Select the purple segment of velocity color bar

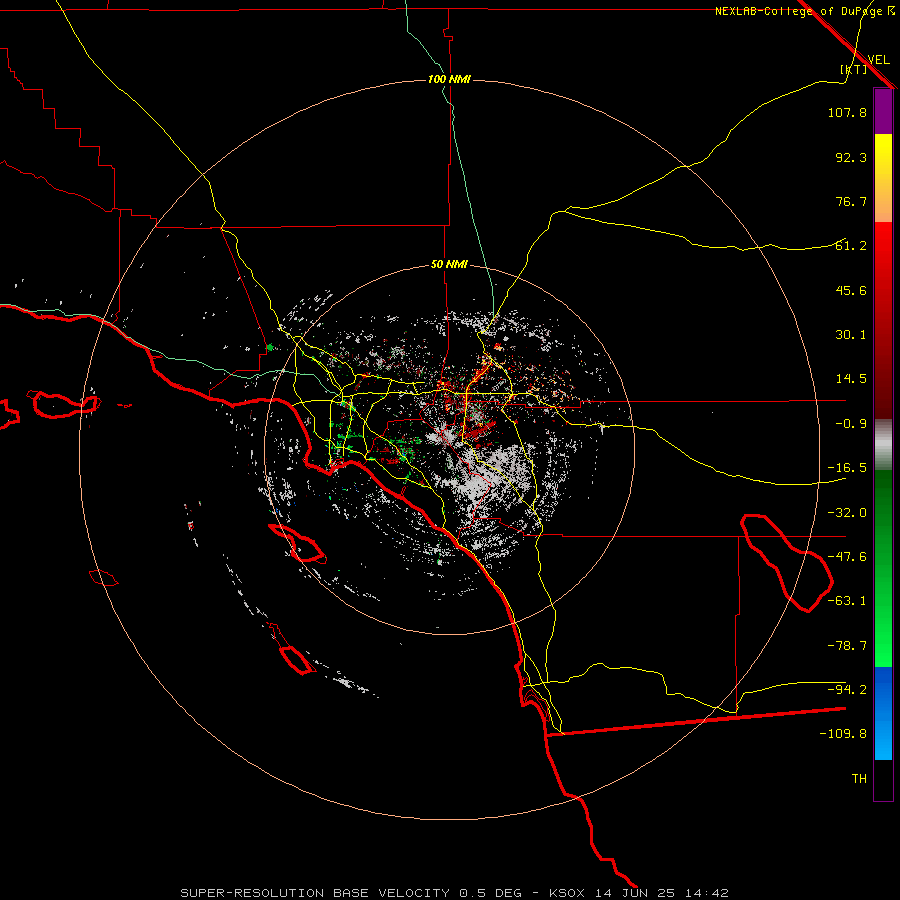pos(883,112)
